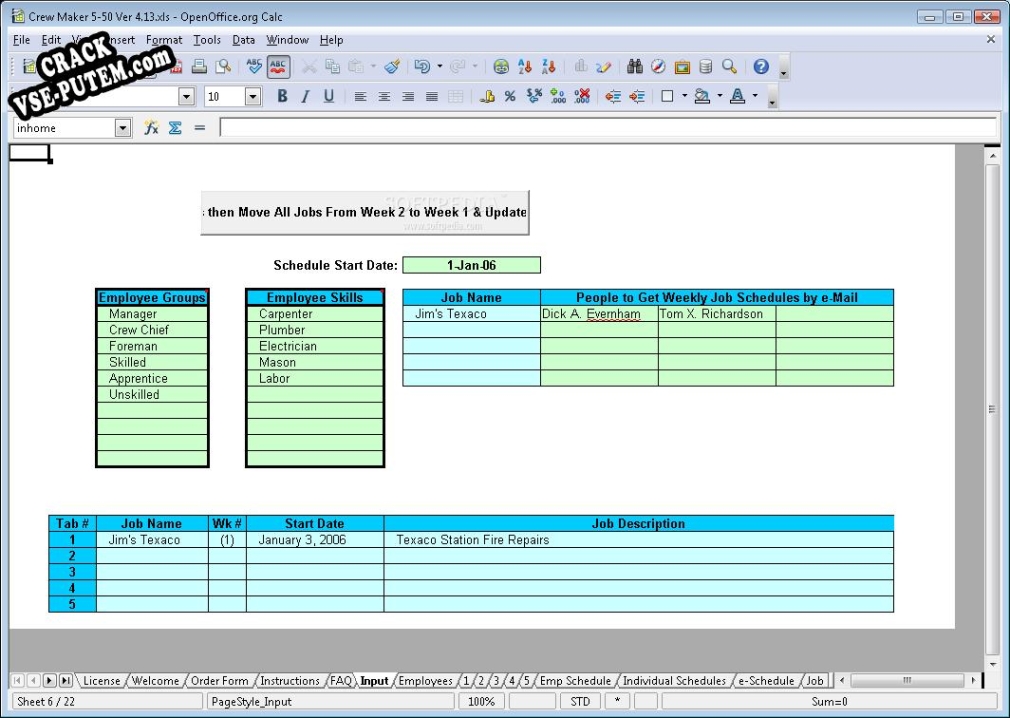Open the Font Size dropdown arrow

252,97
